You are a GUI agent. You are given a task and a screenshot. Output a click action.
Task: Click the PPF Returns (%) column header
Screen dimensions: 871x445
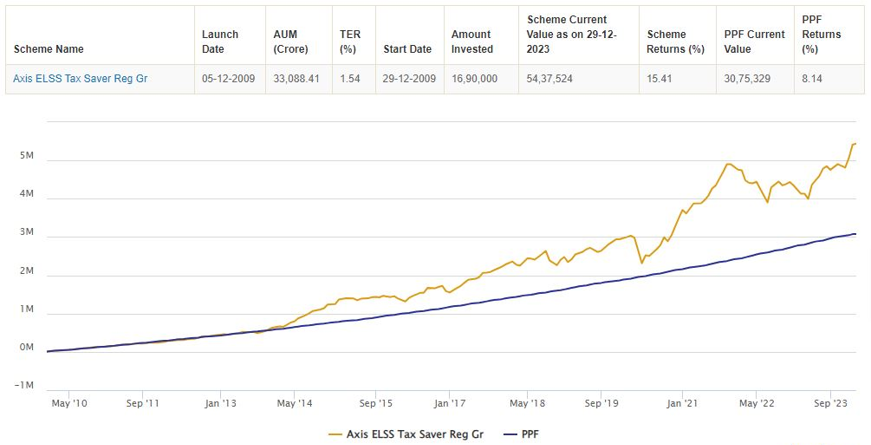[821, 34]
